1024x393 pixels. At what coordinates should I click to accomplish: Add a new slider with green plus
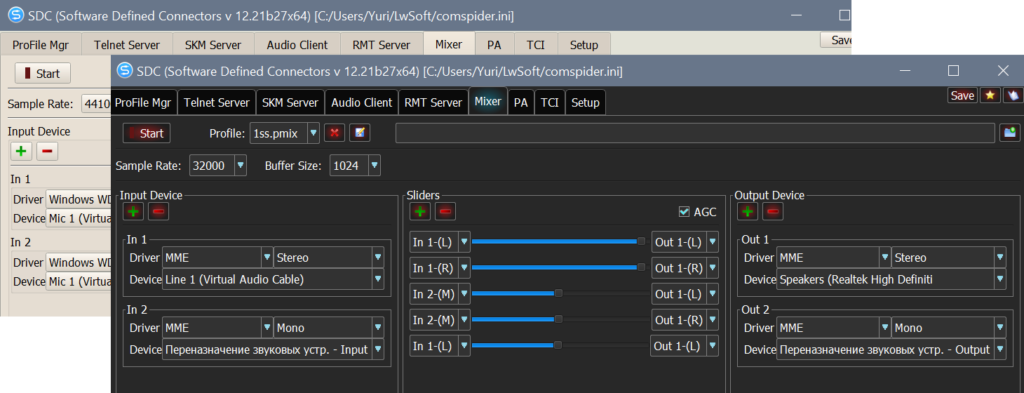click(x=420, y=212)
